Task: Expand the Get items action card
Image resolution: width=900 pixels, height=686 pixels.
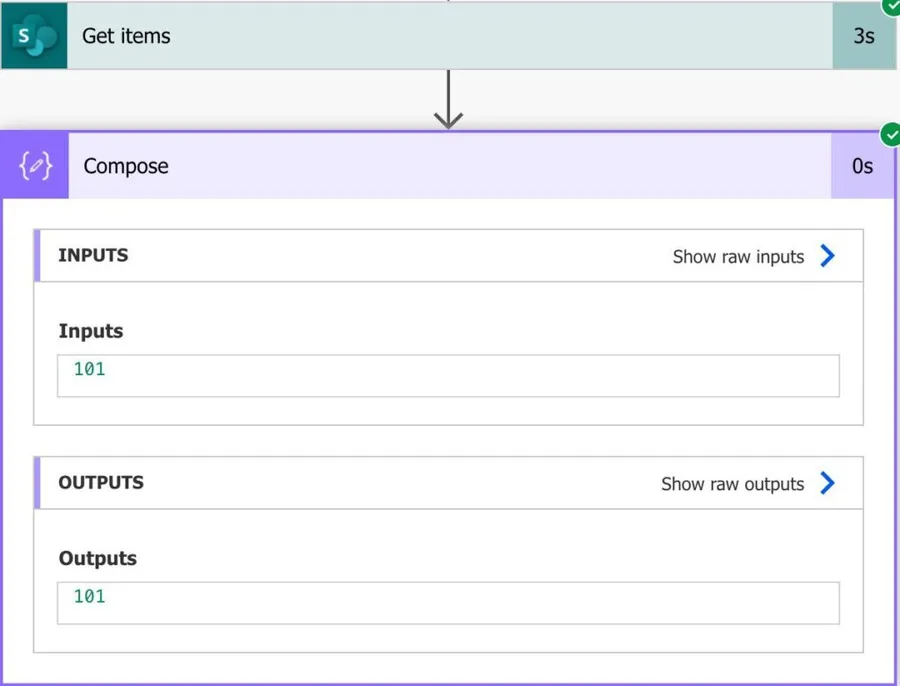Action: pyautogui.click(x=450, y=36)
